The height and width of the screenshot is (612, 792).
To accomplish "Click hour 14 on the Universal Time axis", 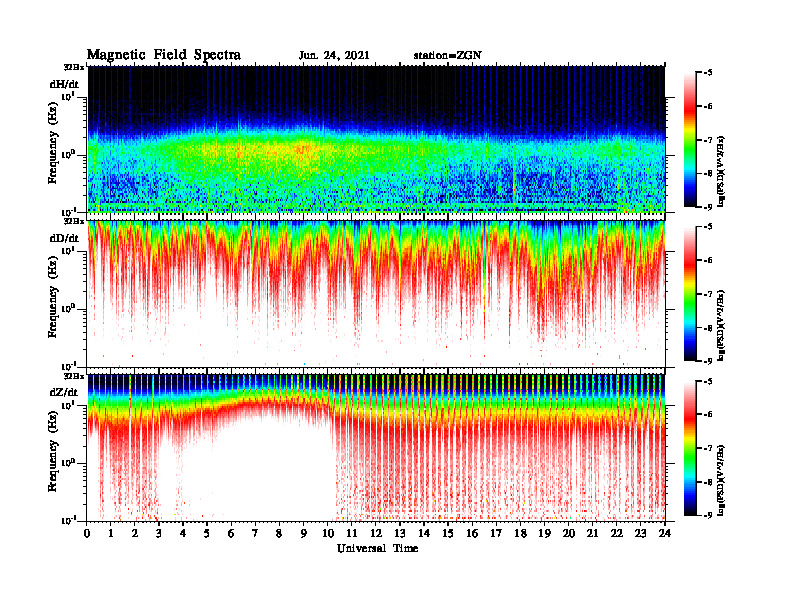I will pos(424,534).
